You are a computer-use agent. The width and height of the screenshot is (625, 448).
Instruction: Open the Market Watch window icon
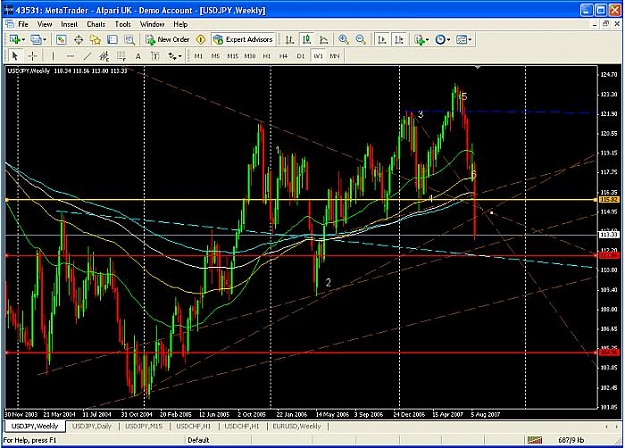point(61,39)
